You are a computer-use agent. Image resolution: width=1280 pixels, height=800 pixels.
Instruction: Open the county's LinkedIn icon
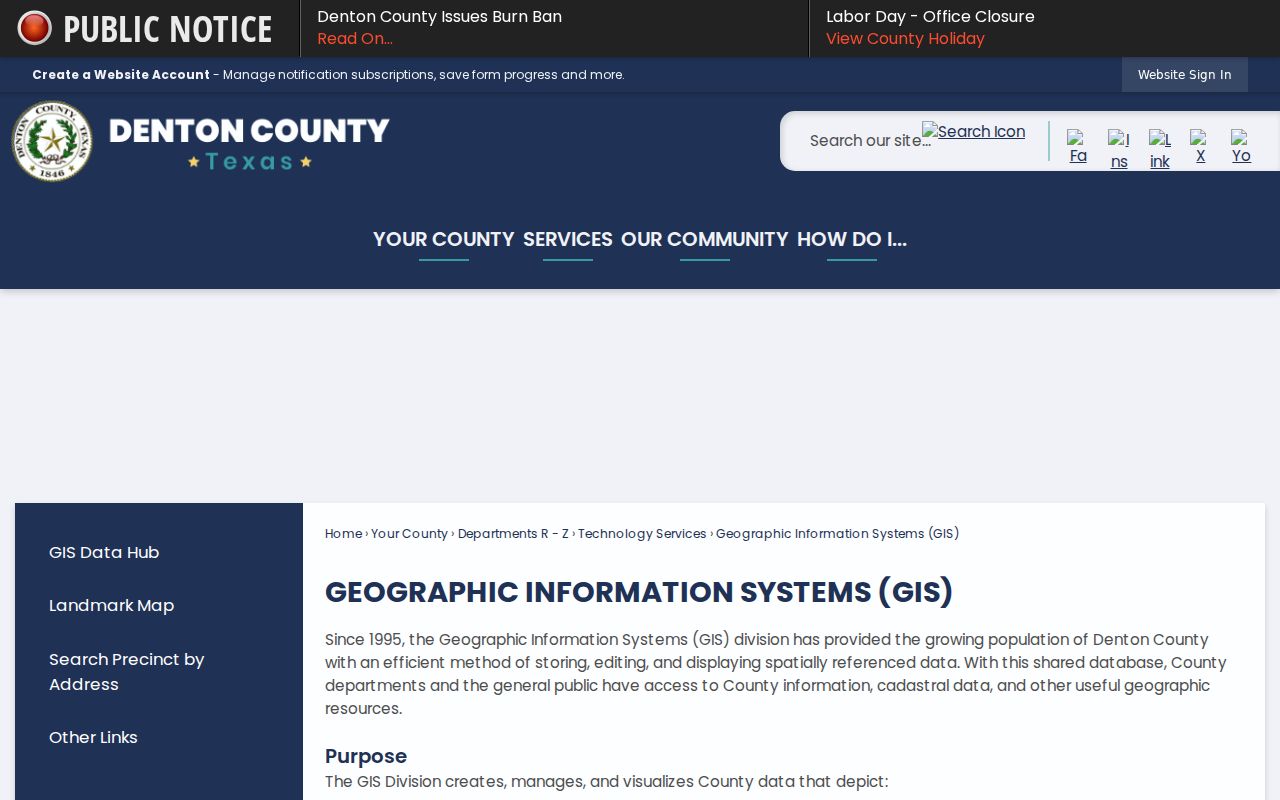[x=1160, y=149]
